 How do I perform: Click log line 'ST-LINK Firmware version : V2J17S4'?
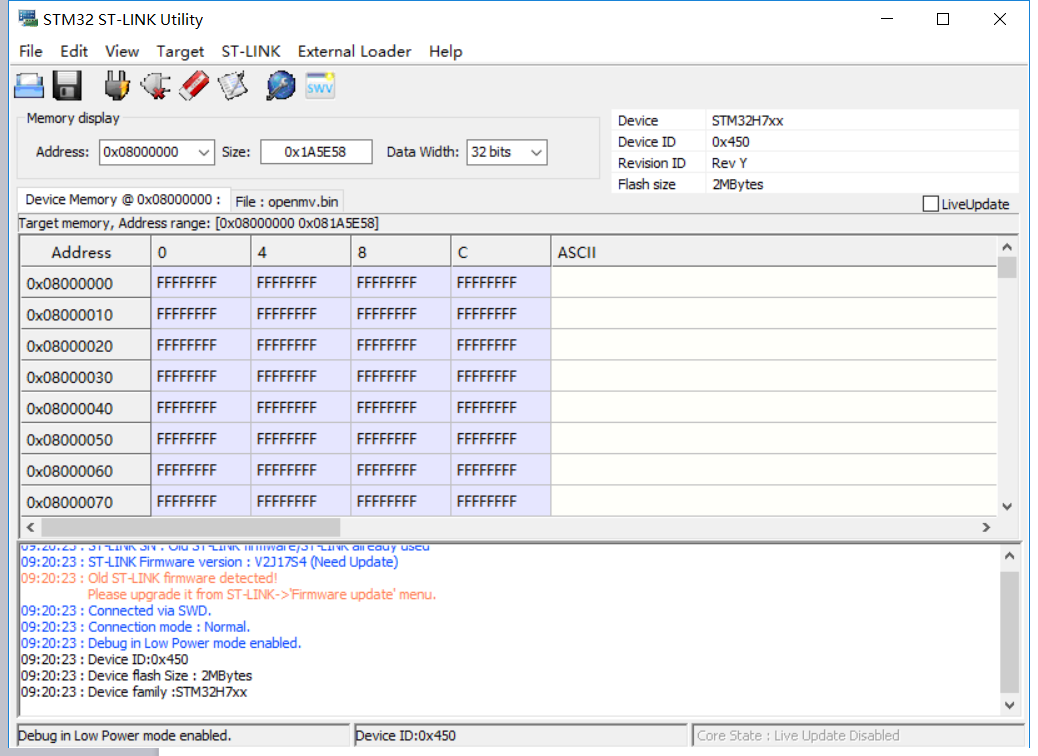pos(209,562)
